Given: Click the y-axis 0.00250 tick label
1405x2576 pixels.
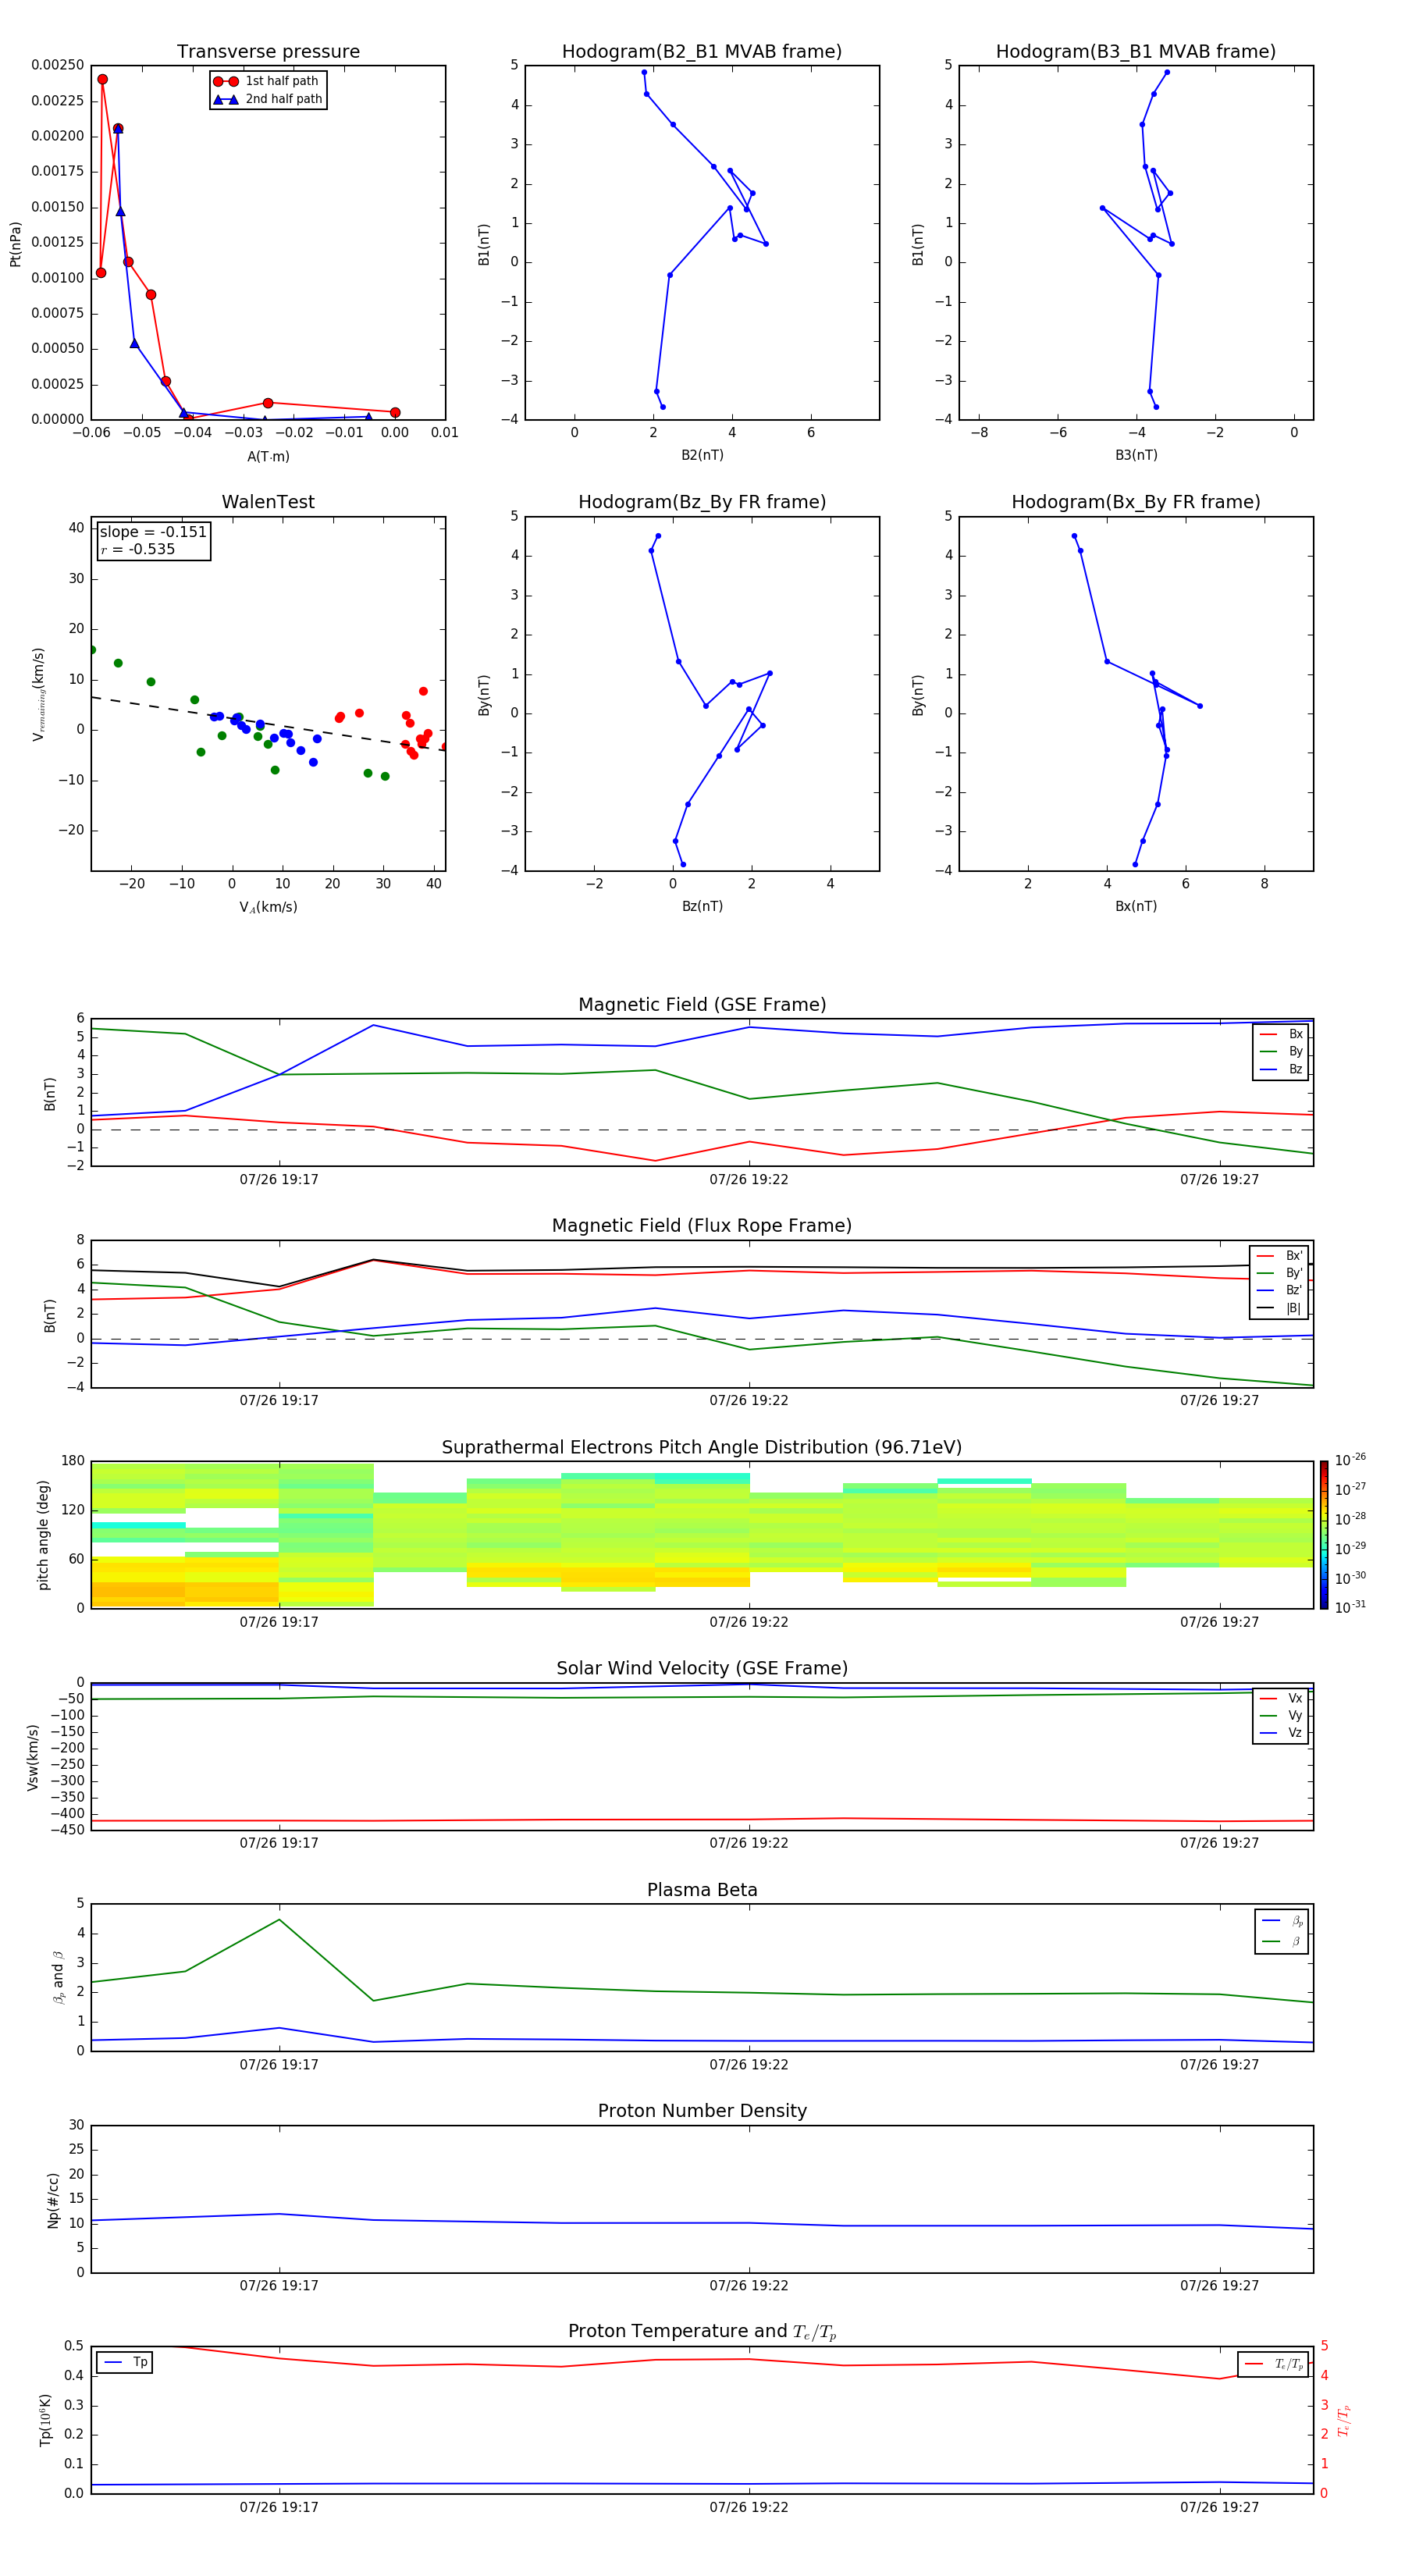Looking at the screenshot, I should pyautogui.click(x=57, y=65).
